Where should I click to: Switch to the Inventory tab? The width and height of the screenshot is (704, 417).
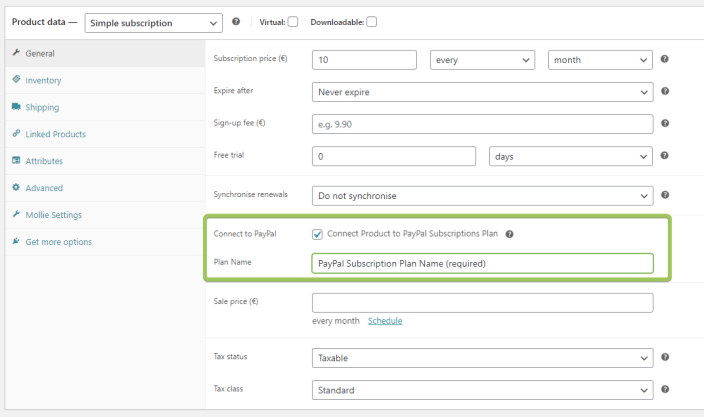pos(43,80)
